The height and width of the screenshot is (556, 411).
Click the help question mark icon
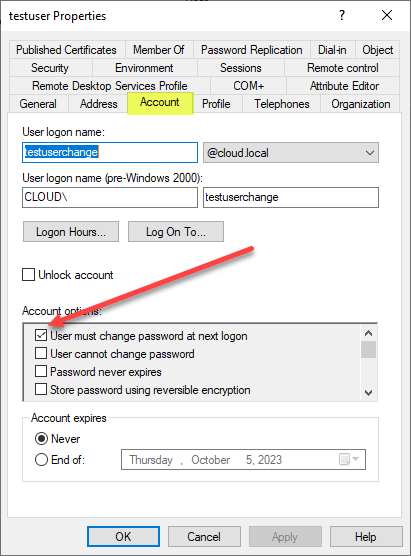(x=341, y=15)
